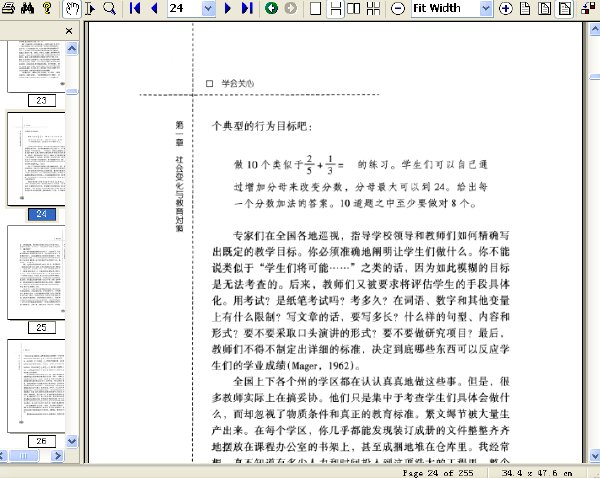The width and height of the screenshot is (600, 478).
Task: Click the rightmost red toolbar icon
Action: 589,8
